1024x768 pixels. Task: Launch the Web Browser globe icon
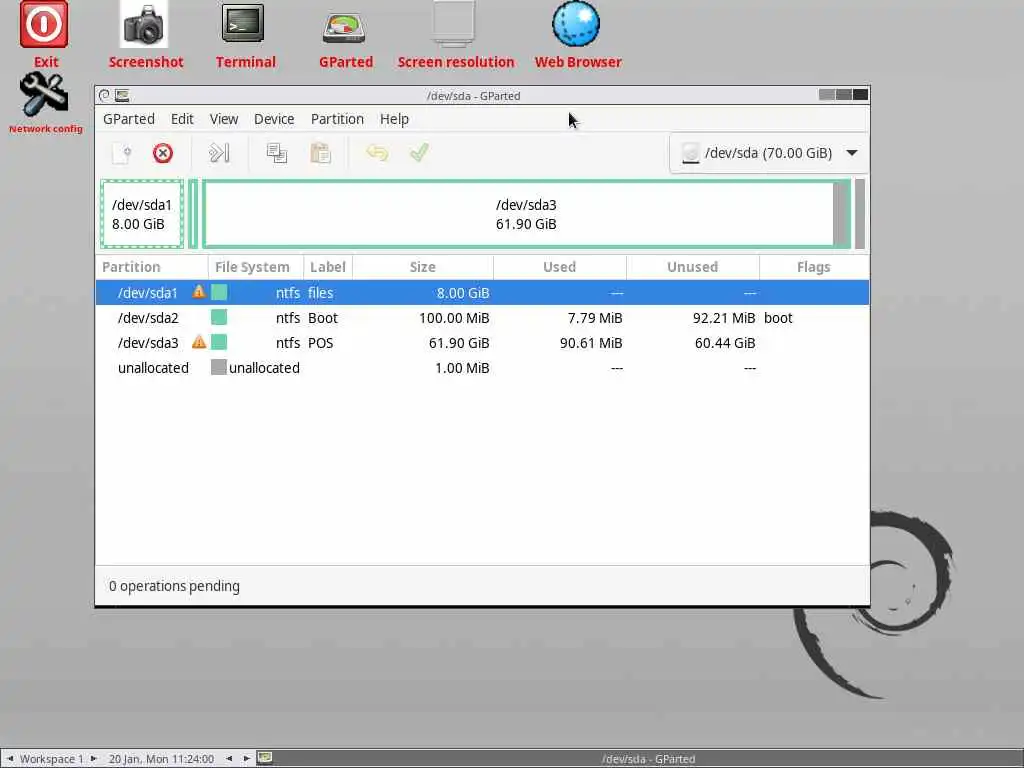576,24
